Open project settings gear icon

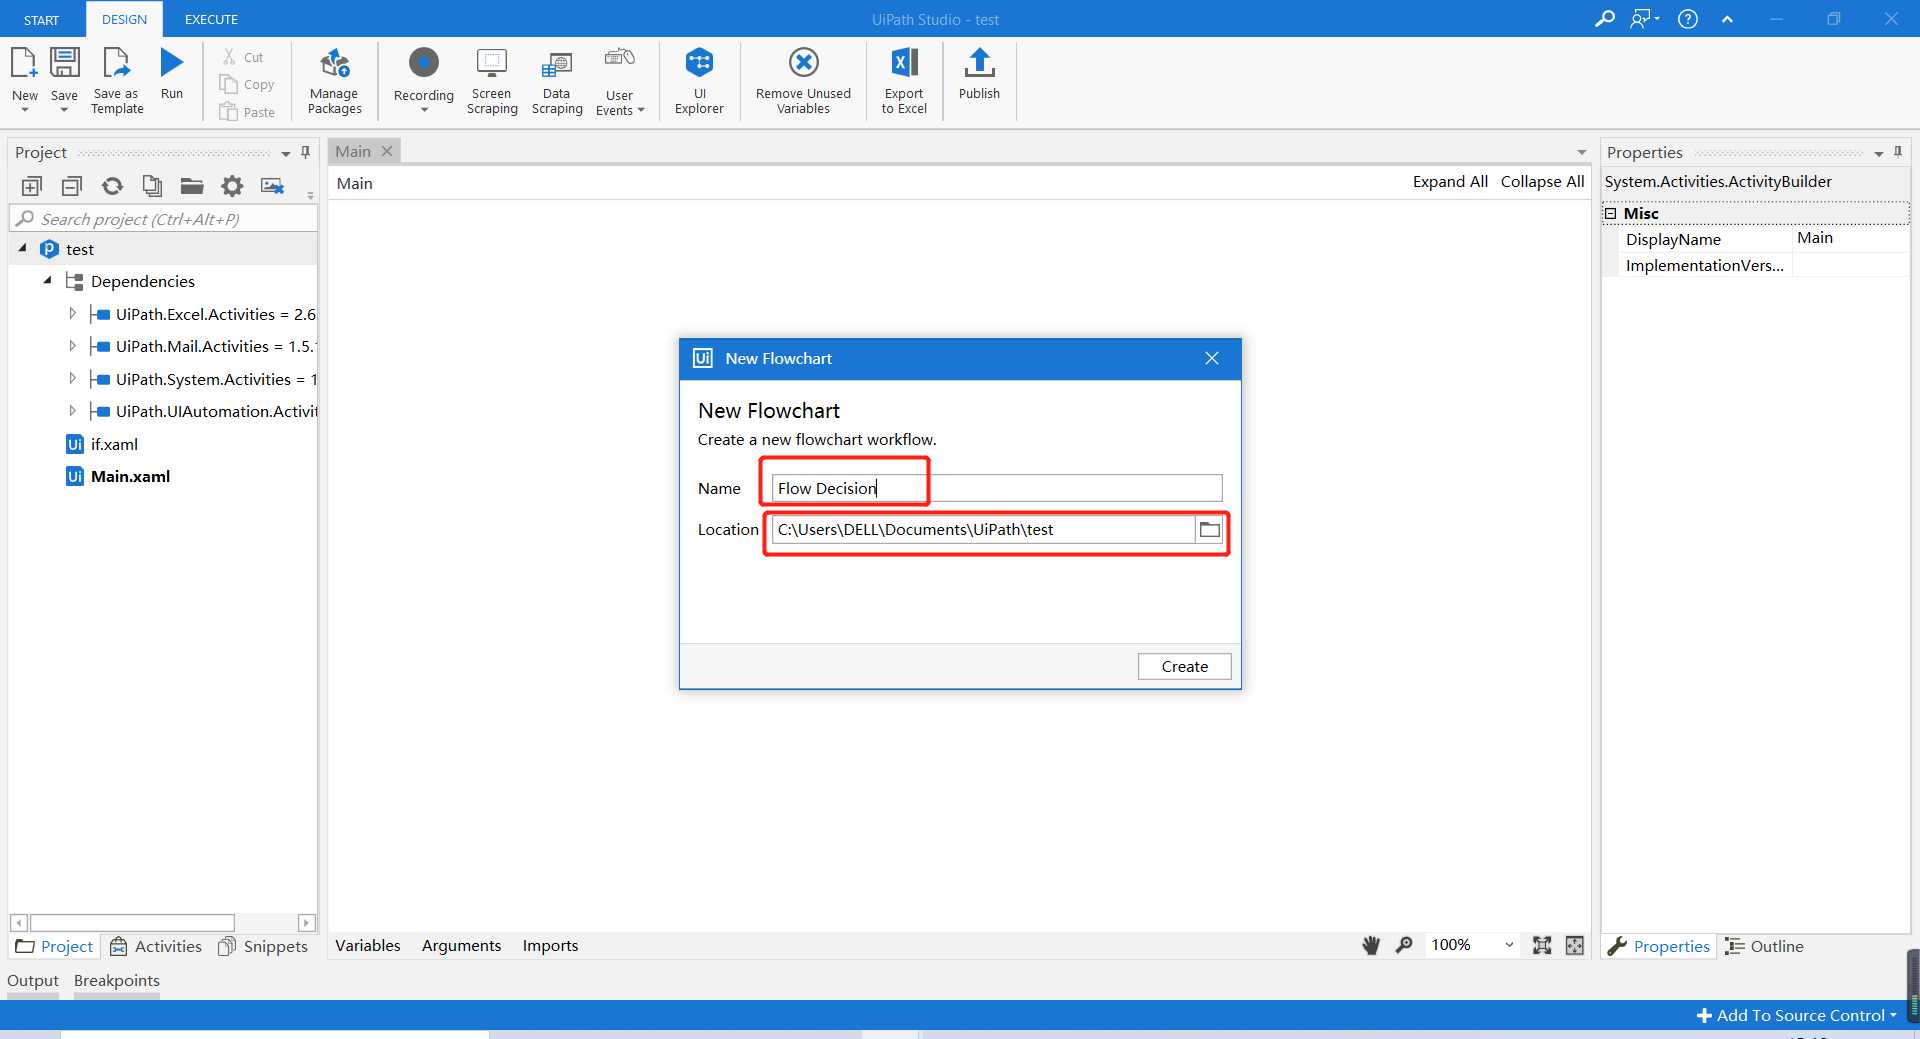click(x=232, y=186)
